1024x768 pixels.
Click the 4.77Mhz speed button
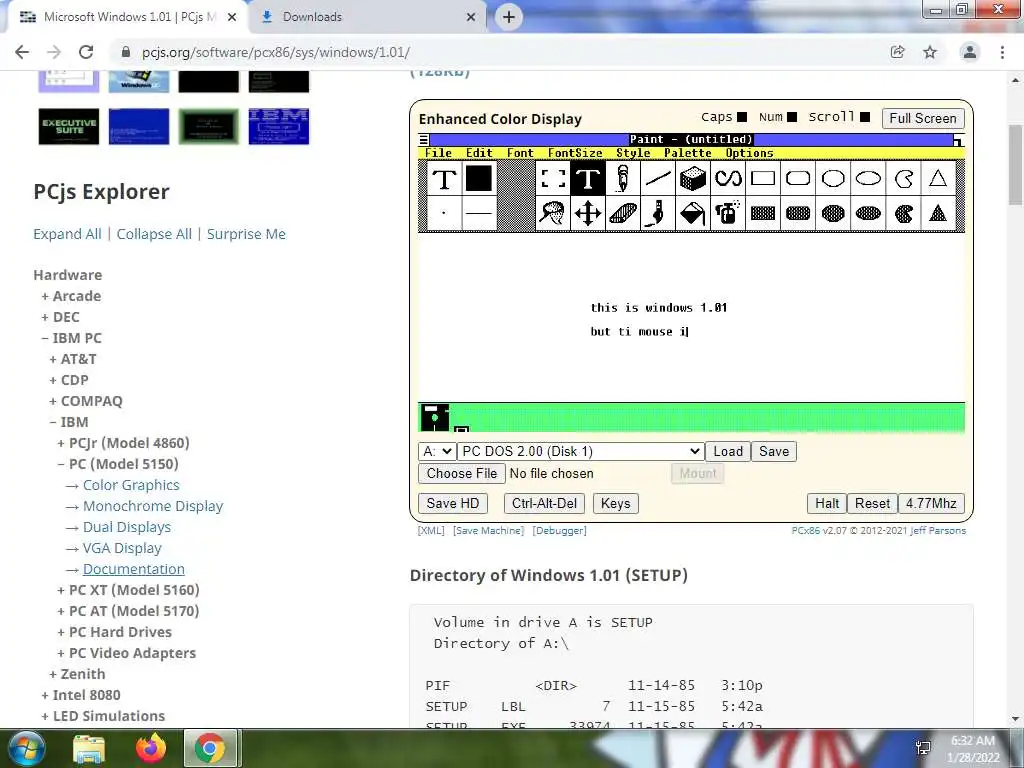pyautogui.click(x=931, y=504)
